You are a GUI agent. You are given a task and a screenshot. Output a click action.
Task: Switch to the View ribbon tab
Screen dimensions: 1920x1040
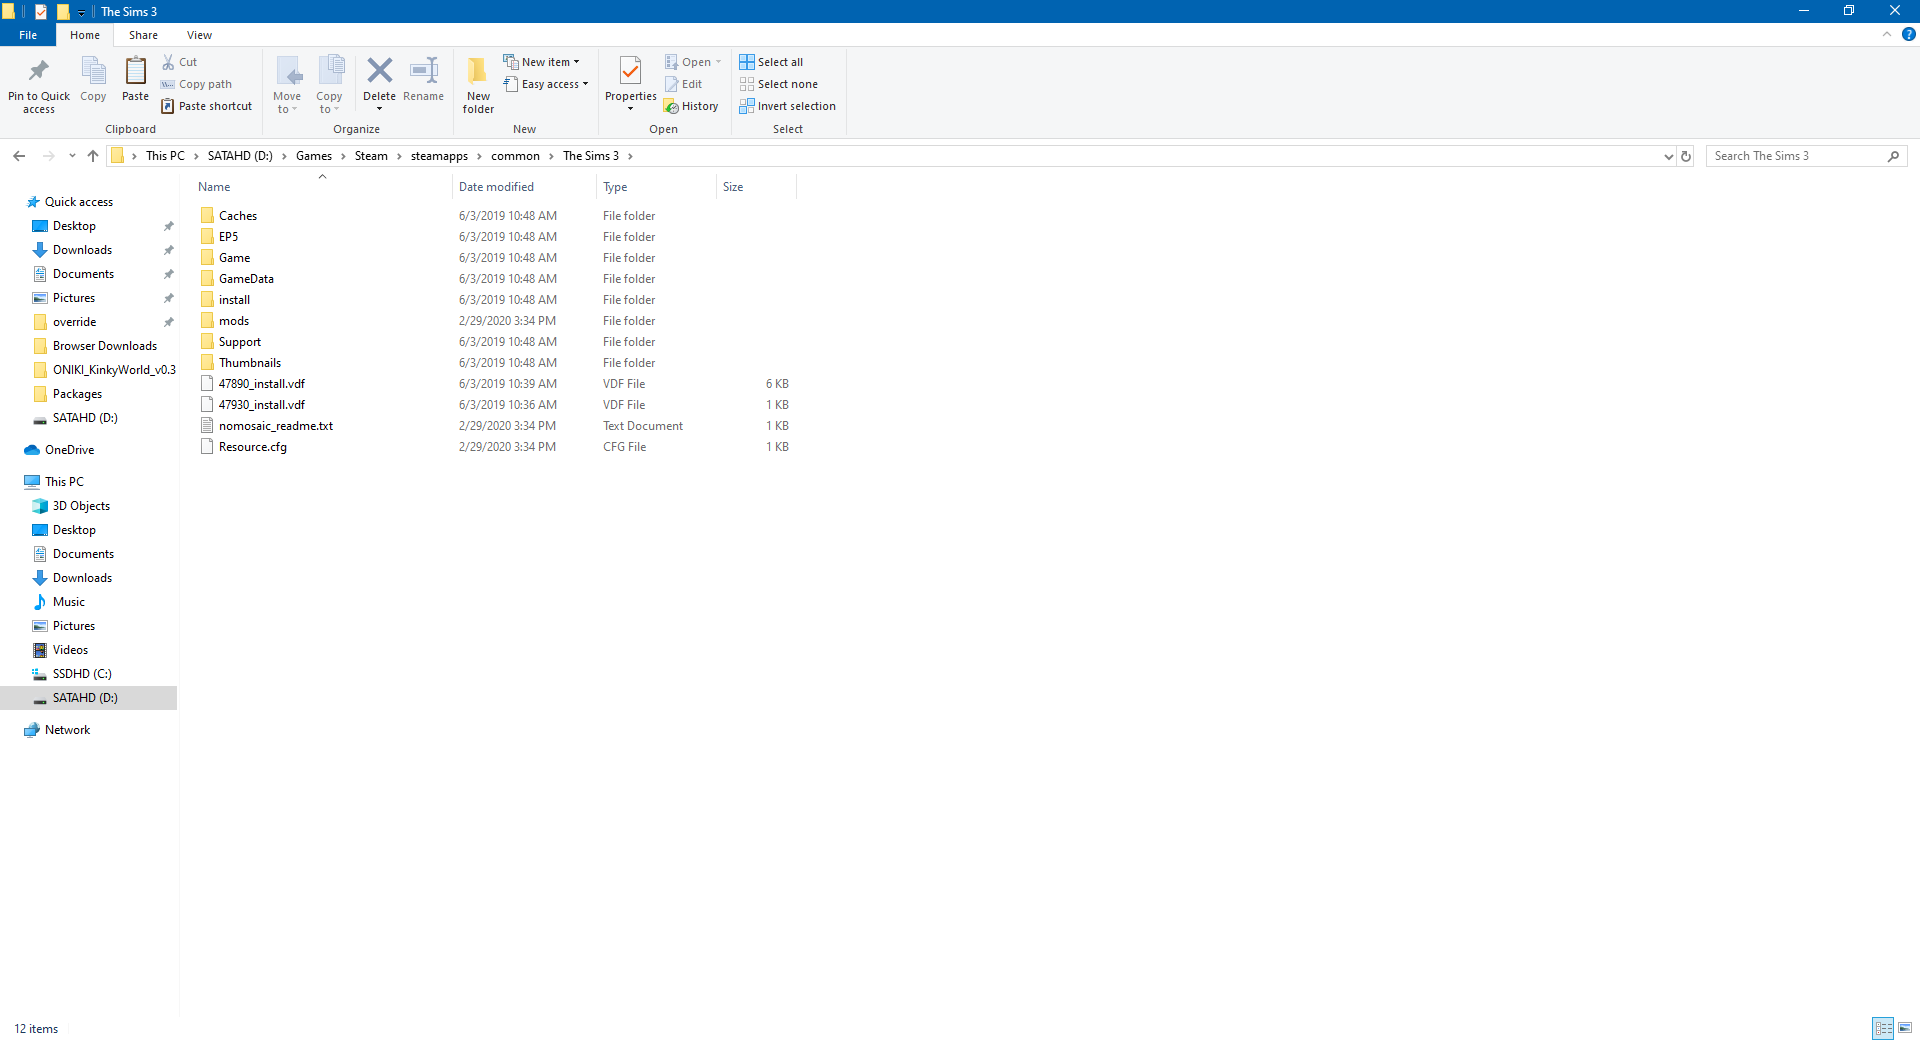click(x=199, y=35)
